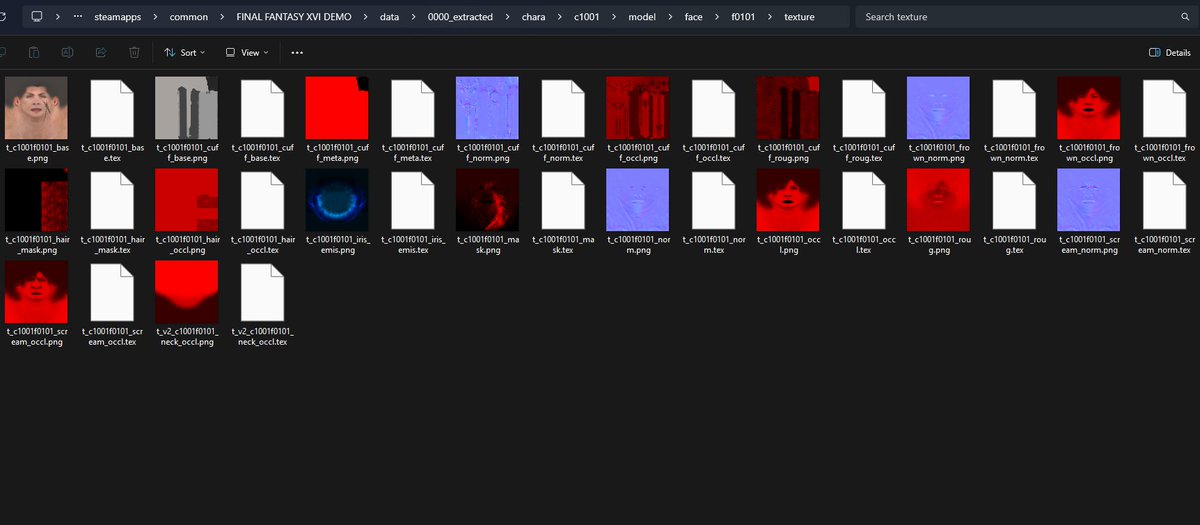Select the dark red t_c1001f0101_cuf_occl.png thumbnail
This screenshot has height=525, width=1200.
click(x=638, y=108)
